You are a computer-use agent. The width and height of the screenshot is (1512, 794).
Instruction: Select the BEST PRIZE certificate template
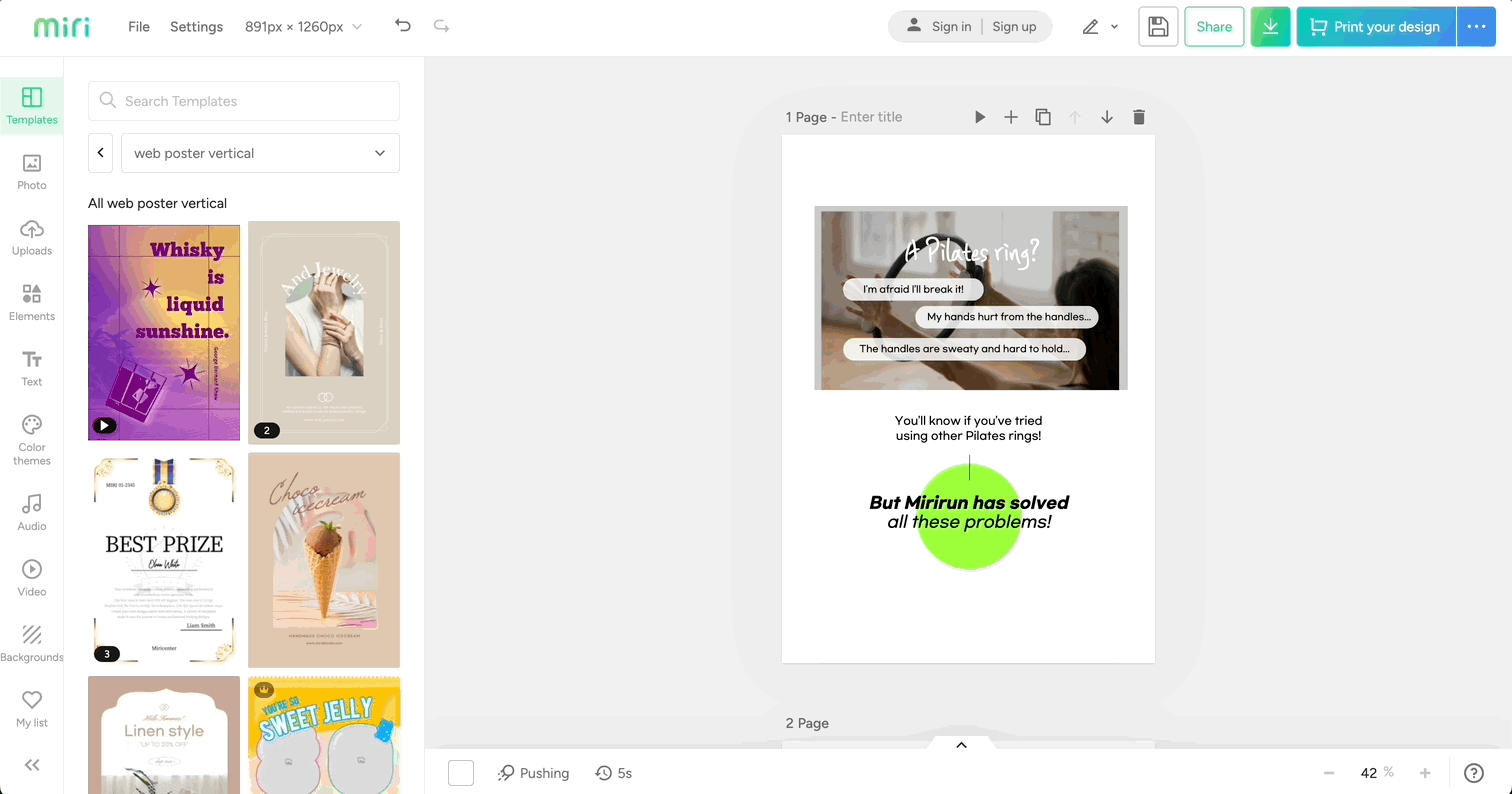tap(164, 560)
